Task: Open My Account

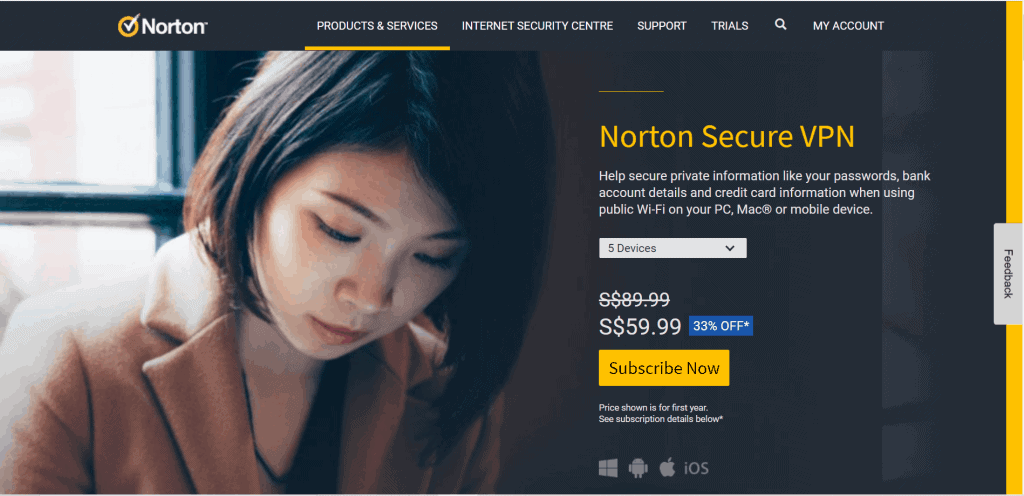Action: [848, 26]
